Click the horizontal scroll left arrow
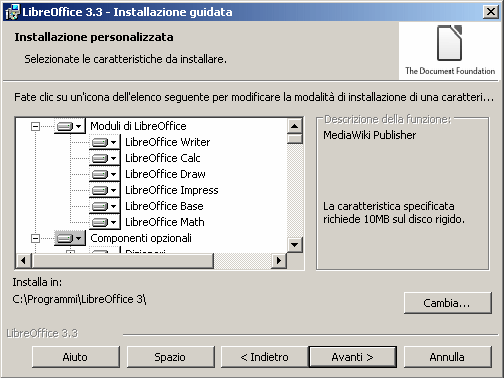Viewport: 504px width, 378px height. (x=23, y=260)
